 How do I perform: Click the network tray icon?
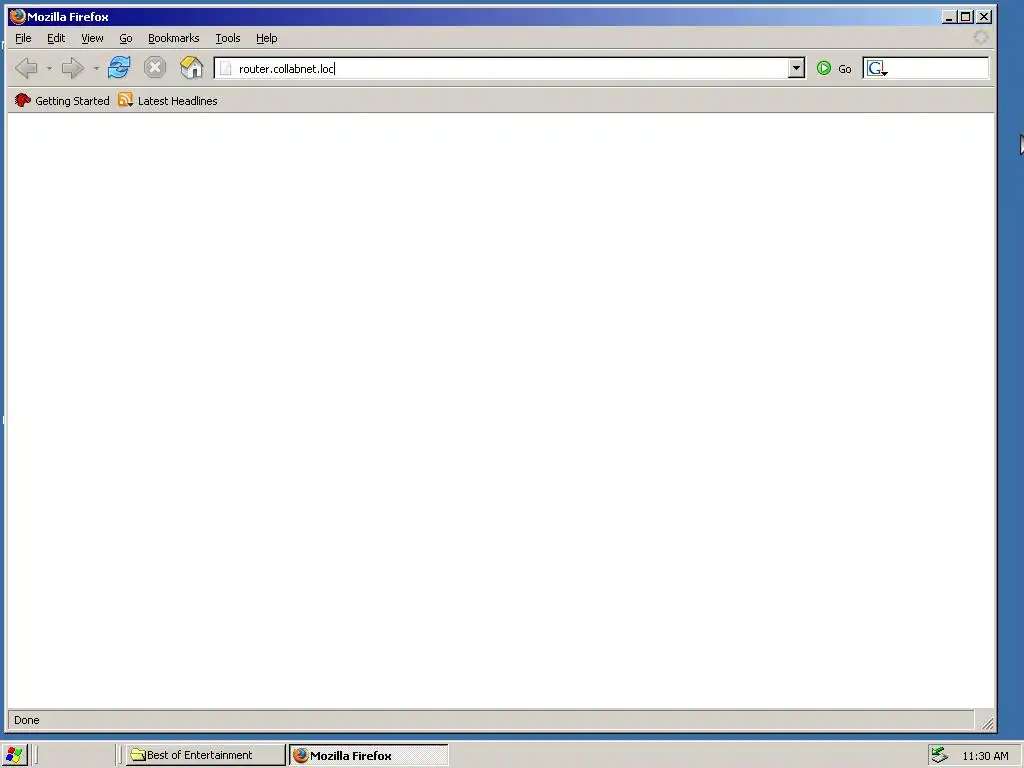(939, 755)
